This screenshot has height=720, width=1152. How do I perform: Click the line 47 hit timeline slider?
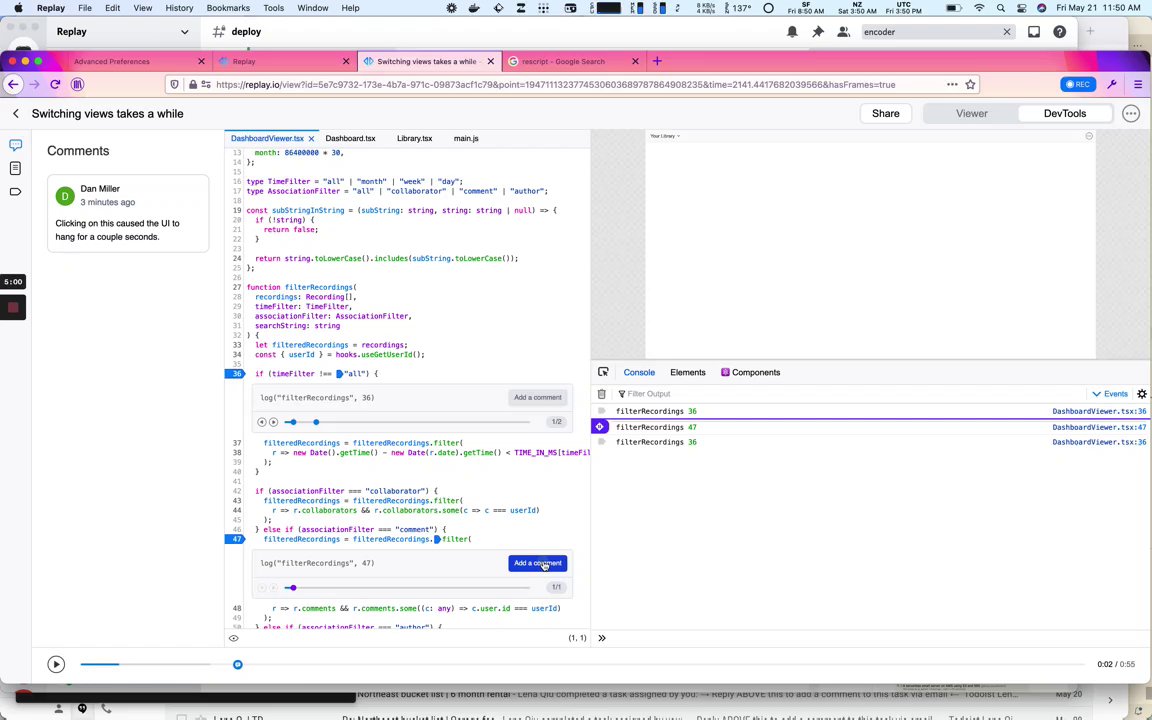[408, 588]
